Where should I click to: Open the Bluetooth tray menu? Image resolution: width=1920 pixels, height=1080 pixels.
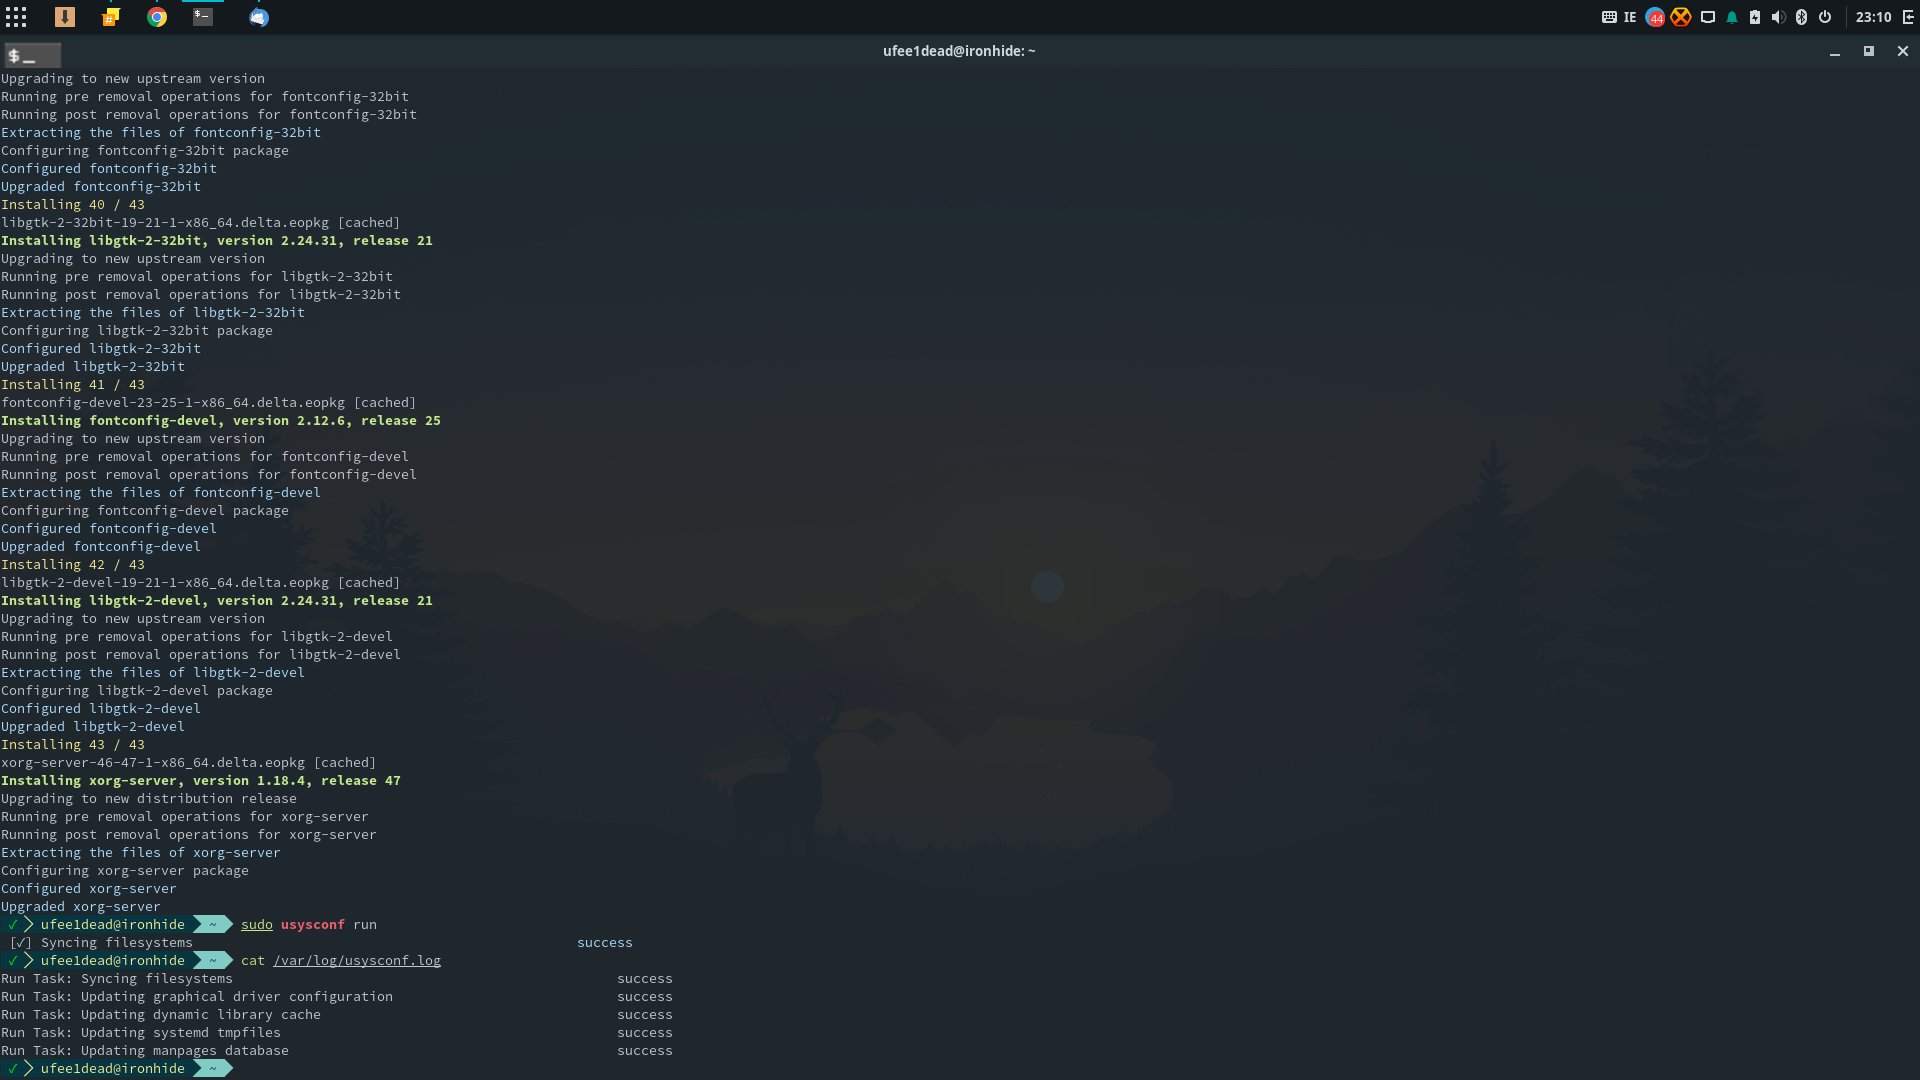(x=1802, y=17)
